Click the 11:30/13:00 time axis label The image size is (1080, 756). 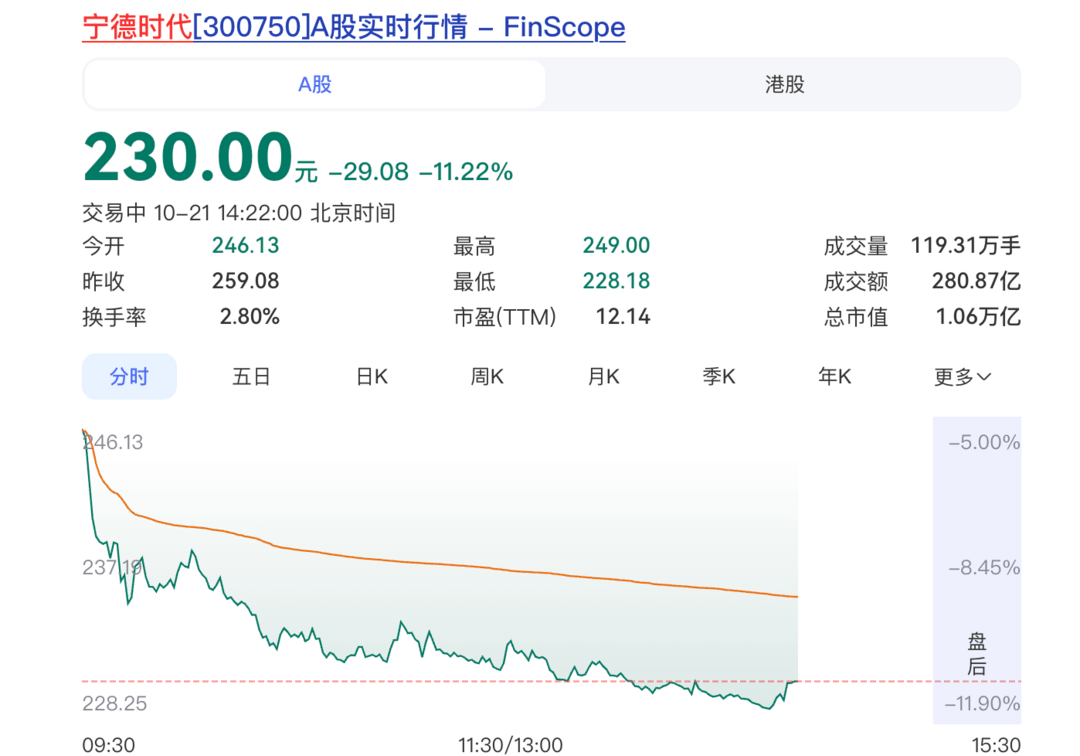pos(510,745)
